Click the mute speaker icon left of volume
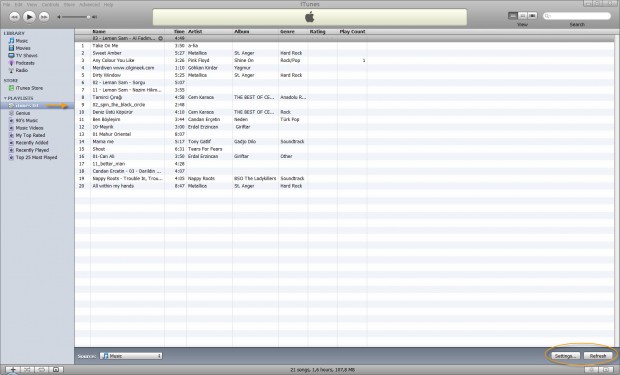Viewport: 620px width, 375px height. 59,17
